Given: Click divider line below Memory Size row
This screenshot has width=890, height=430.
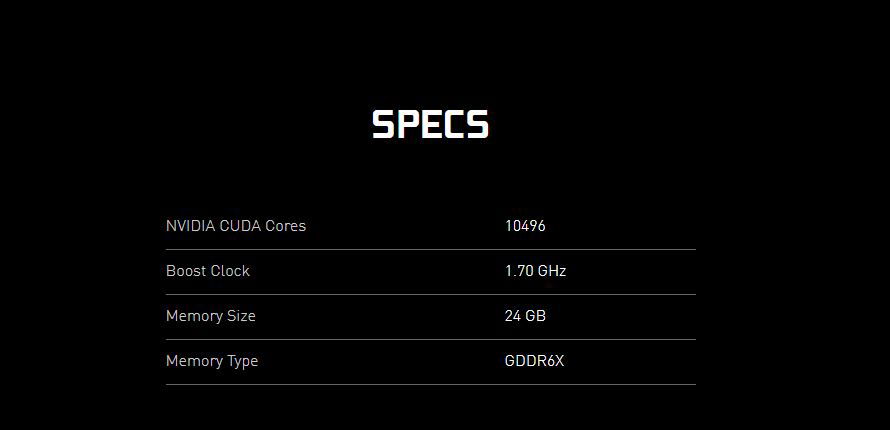Looking at the screenshot, I should click(x=430, y=339).
